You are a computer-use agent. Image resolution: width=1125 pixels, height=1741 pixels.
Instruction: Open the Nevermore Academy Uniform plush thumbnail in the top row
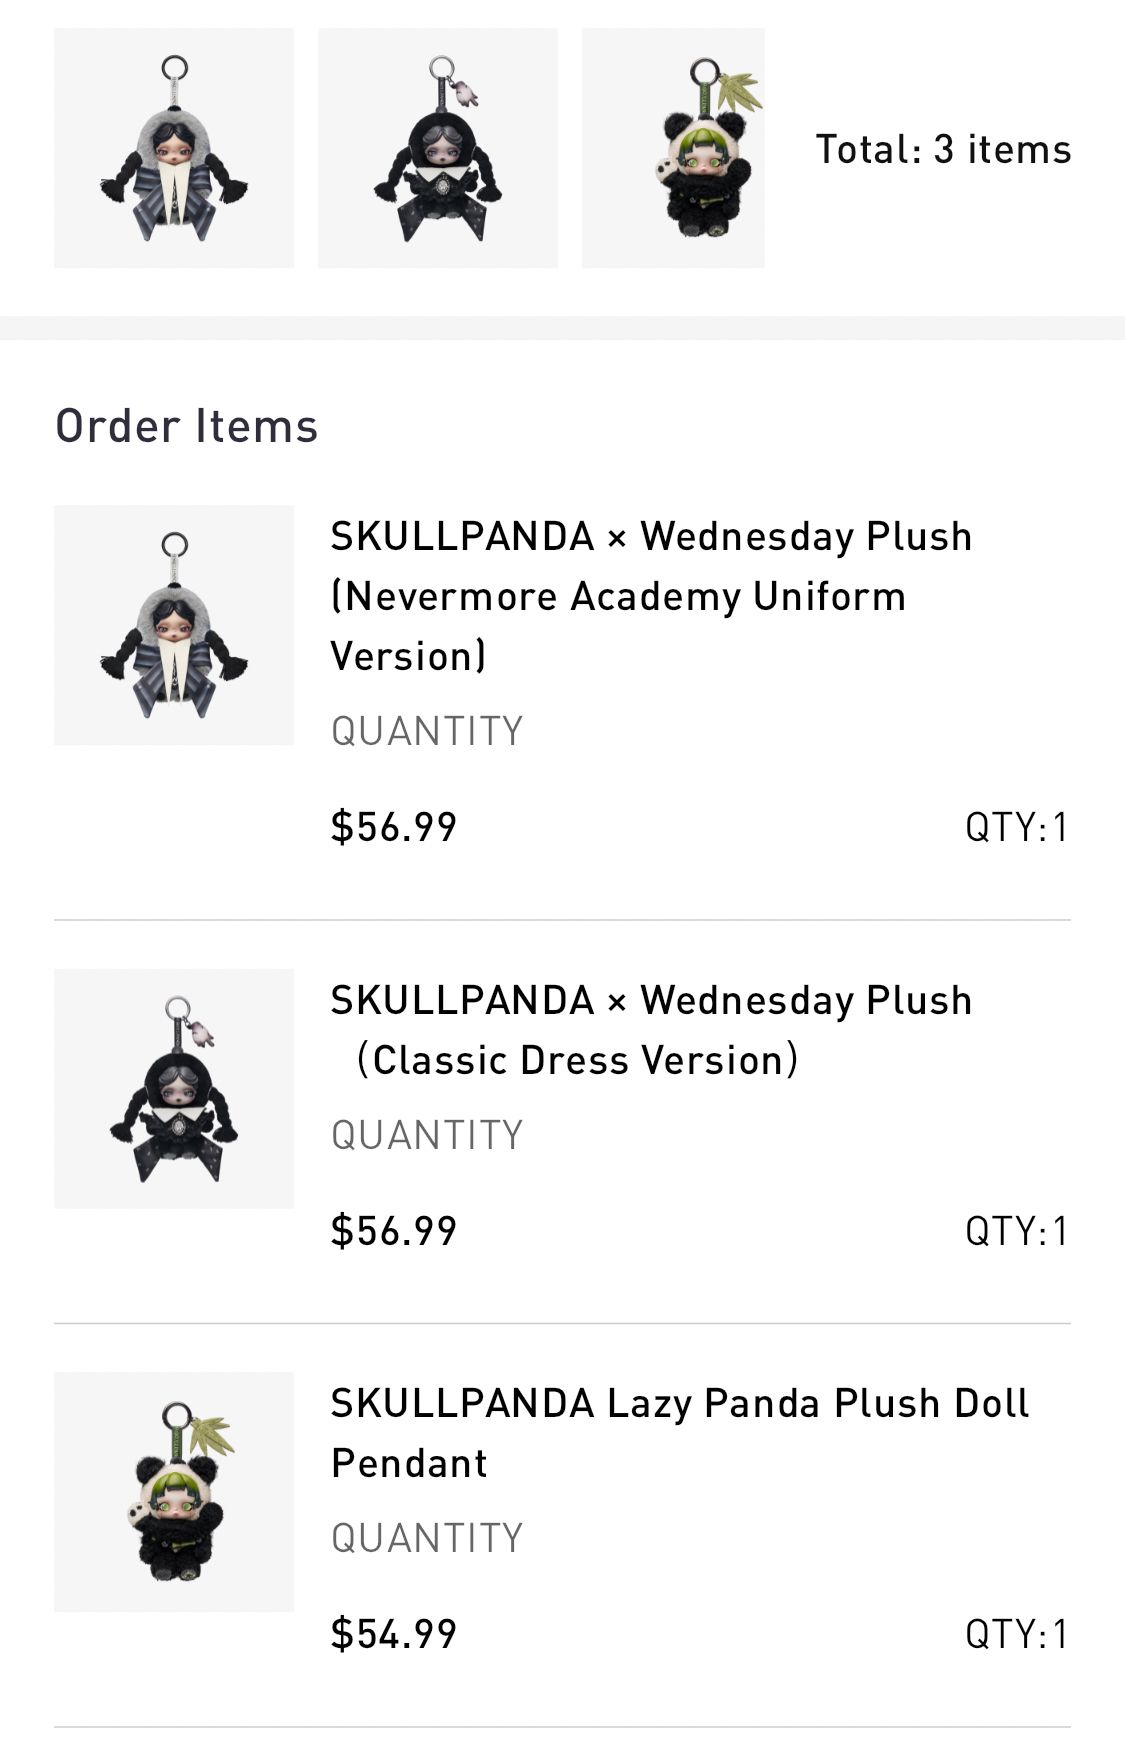[174, 148]
